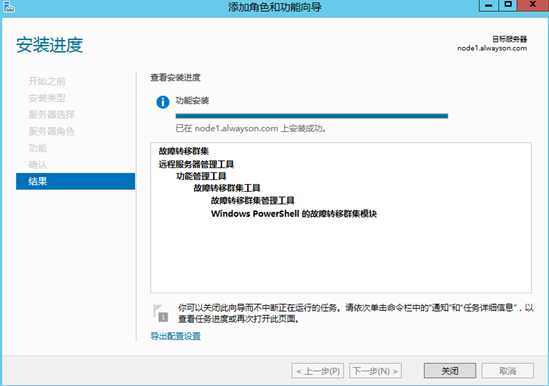
Task: Open the 导出配置设置 link
Action: click(175, 336)
